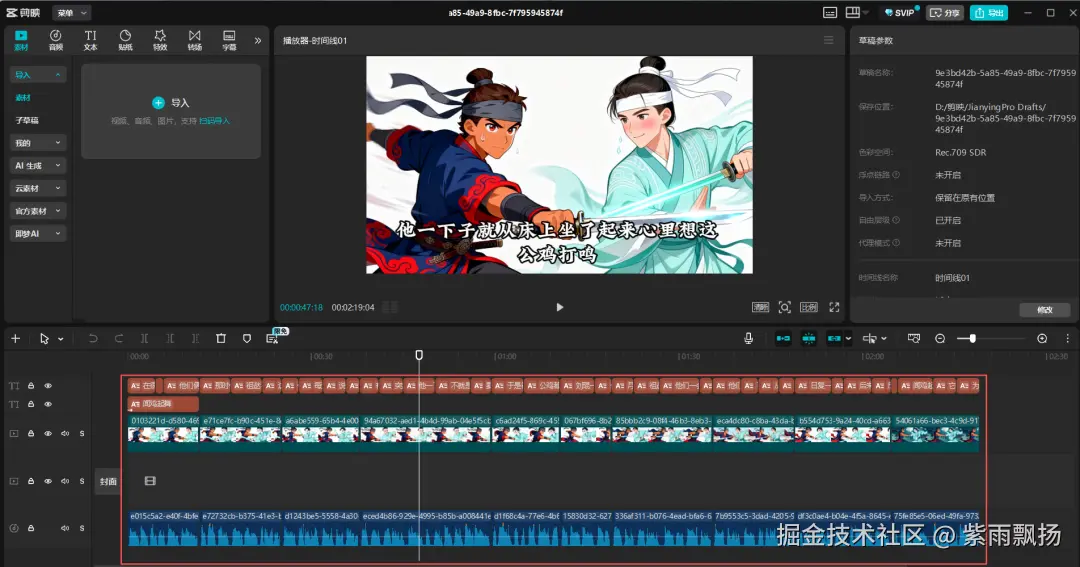Screen dimensions: 1080x567
Task: Click the window layout icon in title bar
Action: (853, 12)
